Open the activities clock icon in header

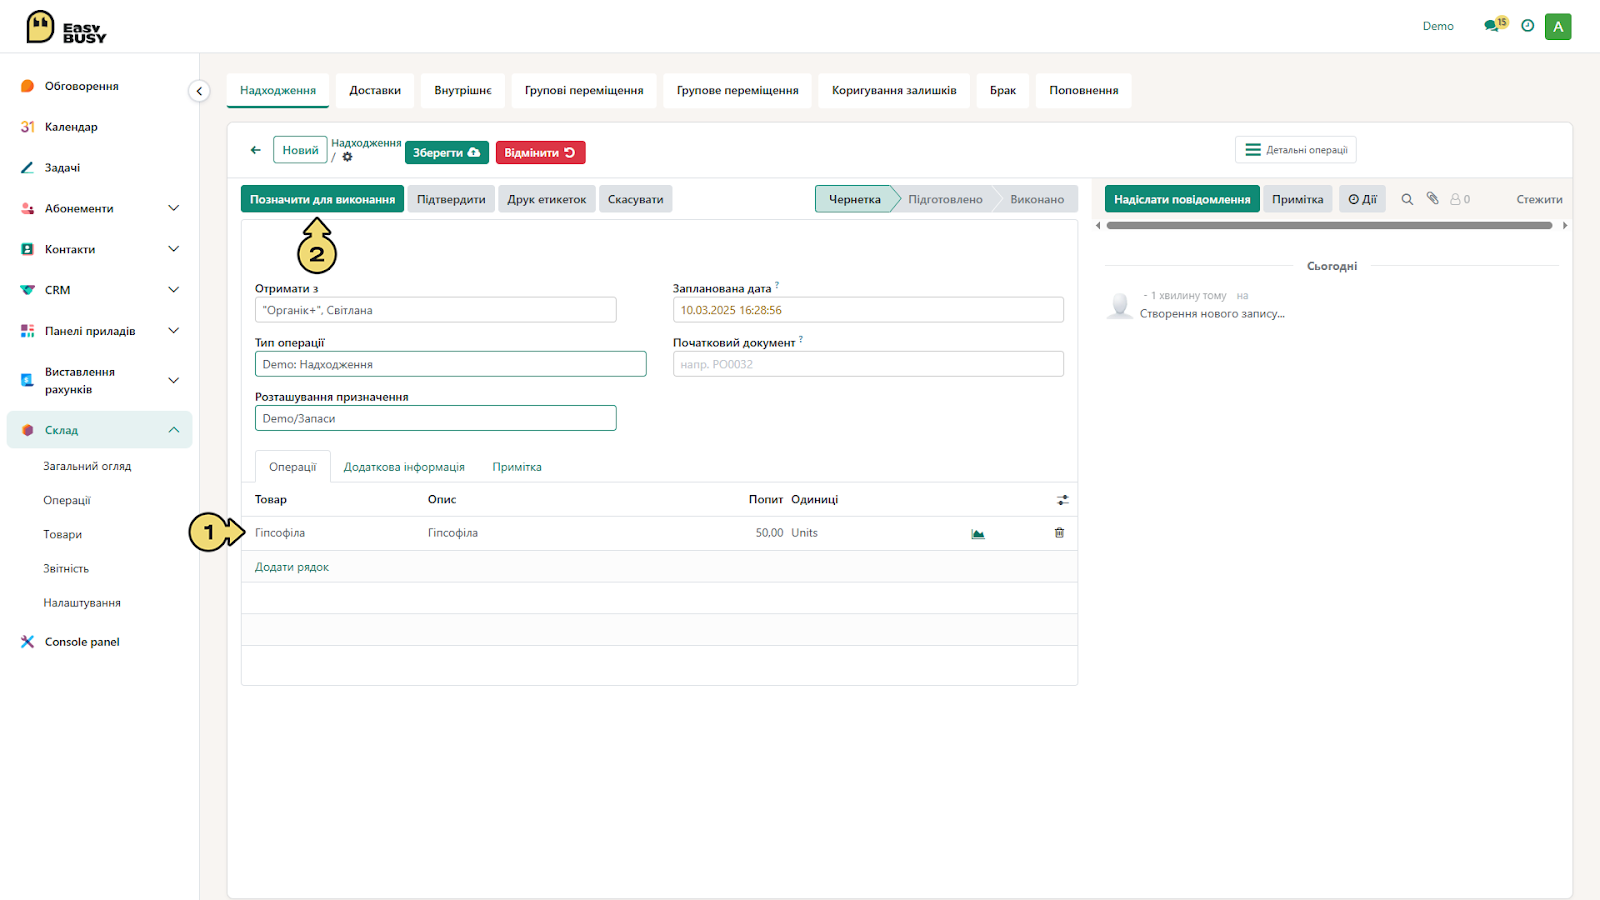coord(1527,26)
